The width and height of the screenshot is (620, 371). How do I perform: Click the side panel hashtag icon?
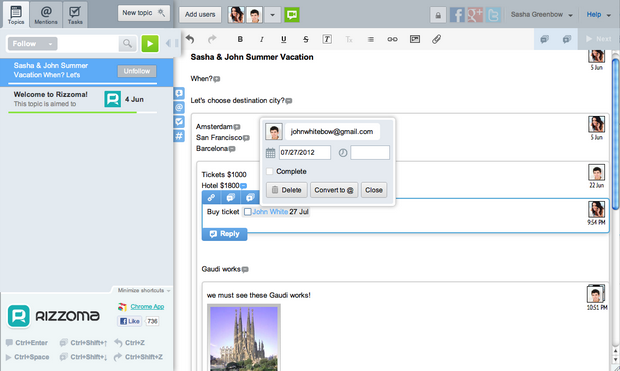[x=179, y=136]
